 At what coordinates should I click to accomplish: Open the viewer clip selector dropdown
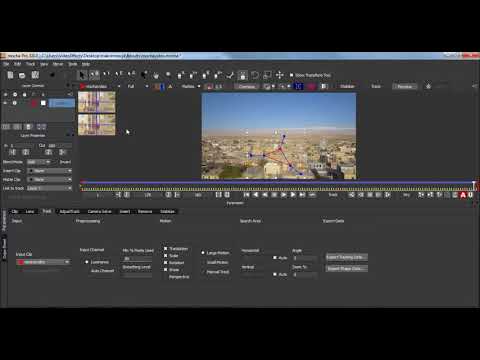pyautogui.click(x=100, y=87)
